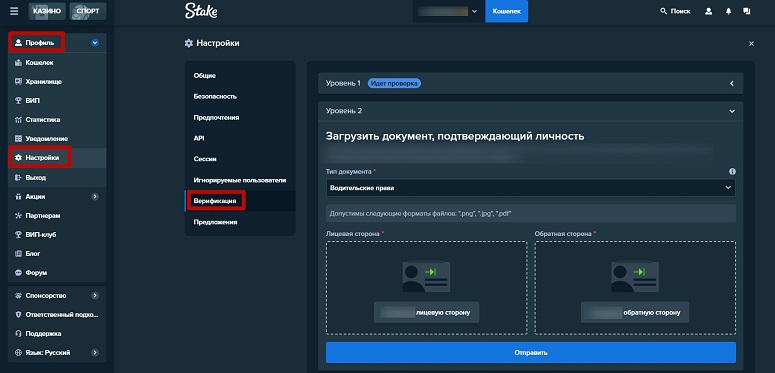This screenshot has height=373, width=775.
Task: Collapse the Профиль sidebar section
Action: click(95, 43)
